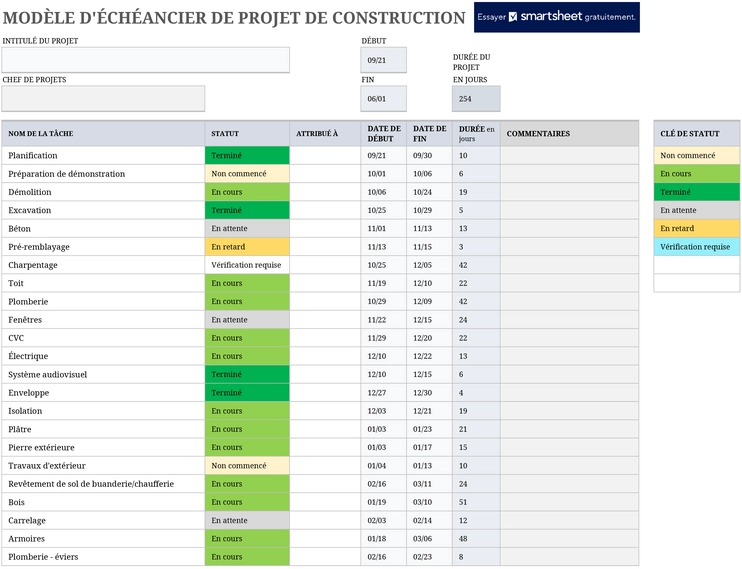The height and width of the screenshot is (569, 742).
Task: Click En attente status of Carrelage
Action: 247,520
